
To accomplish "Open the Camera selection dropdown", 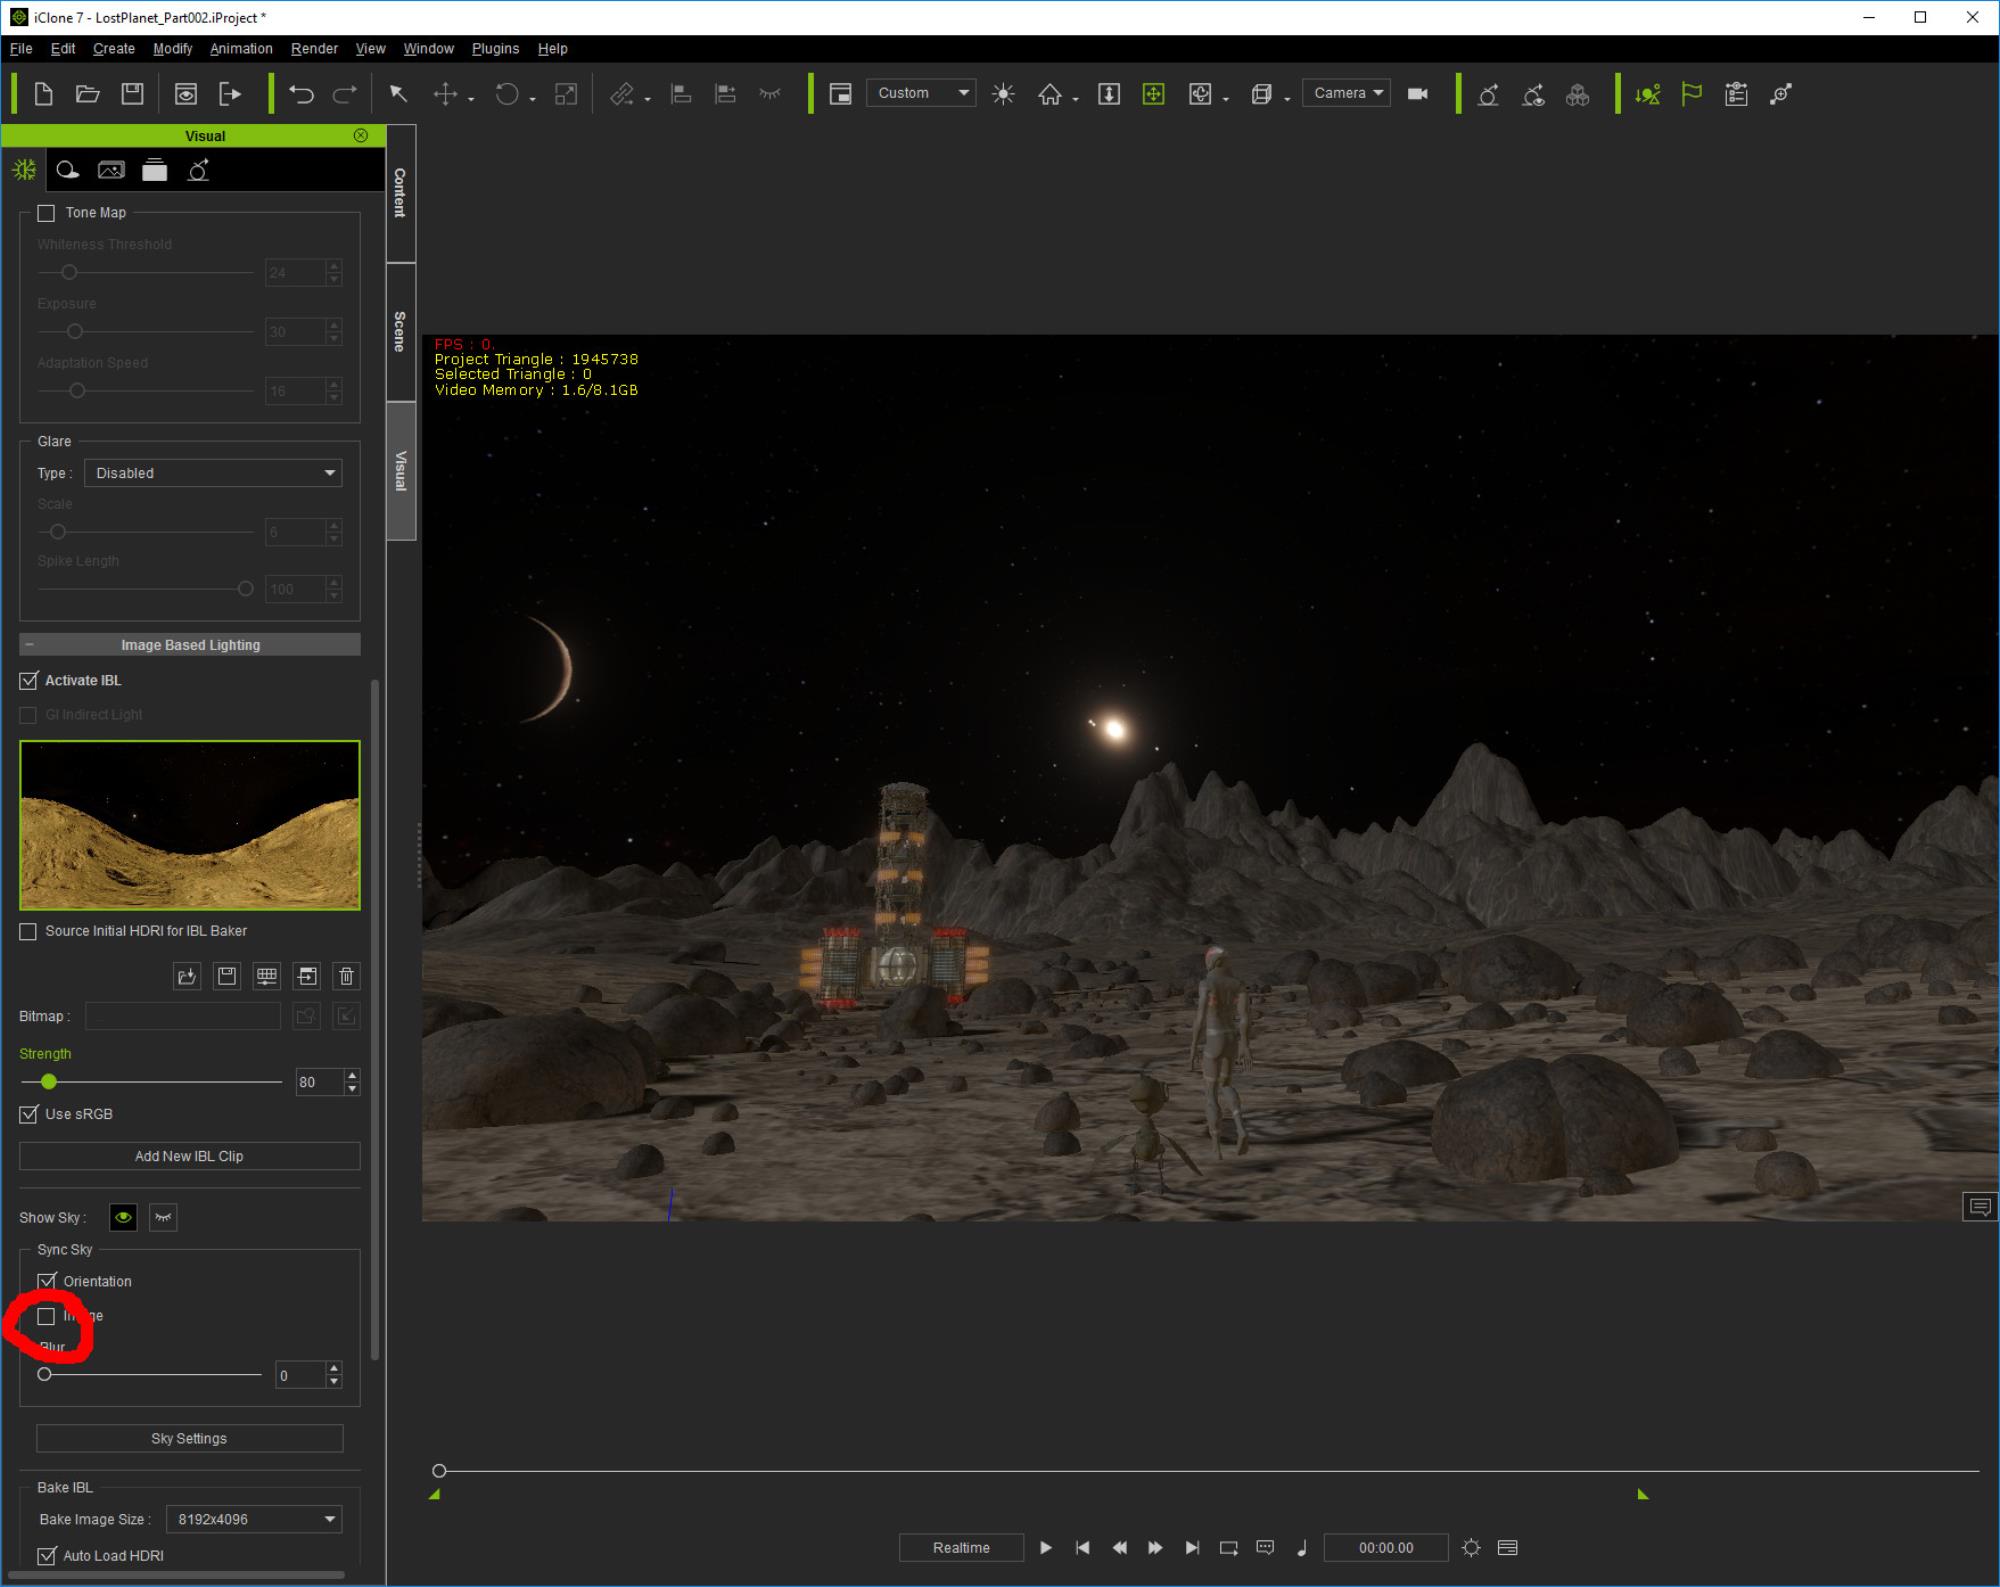I will (x=1346, y=93).
